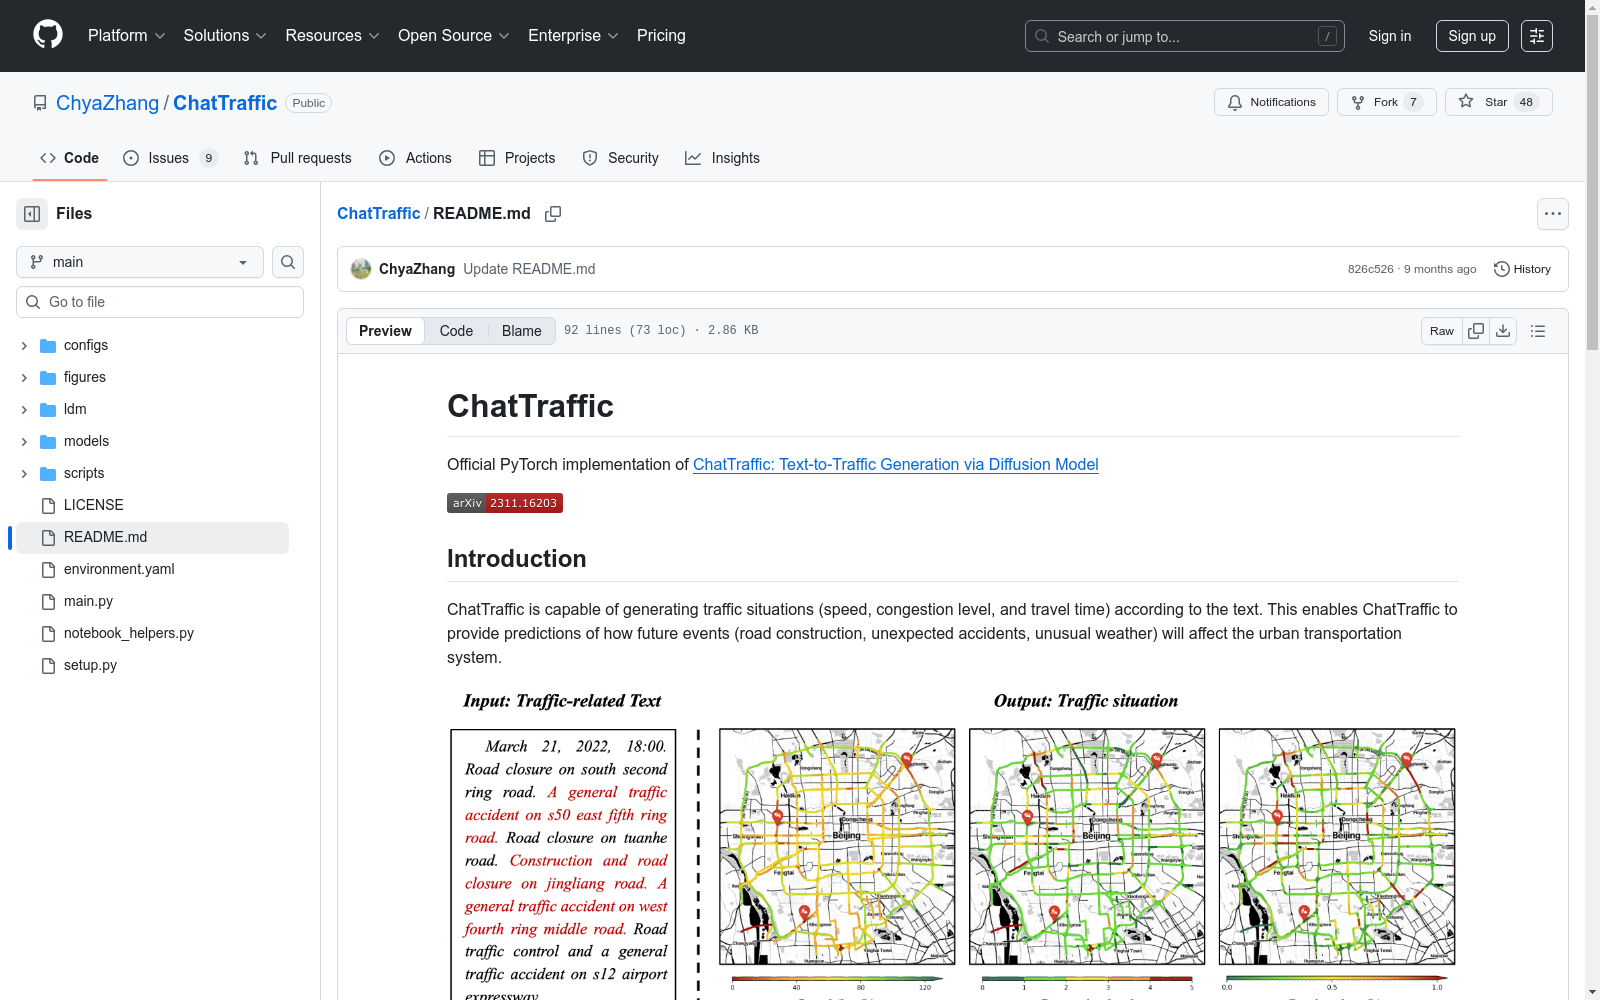Expand the scripts folder chevron

[x=24, y=474]
